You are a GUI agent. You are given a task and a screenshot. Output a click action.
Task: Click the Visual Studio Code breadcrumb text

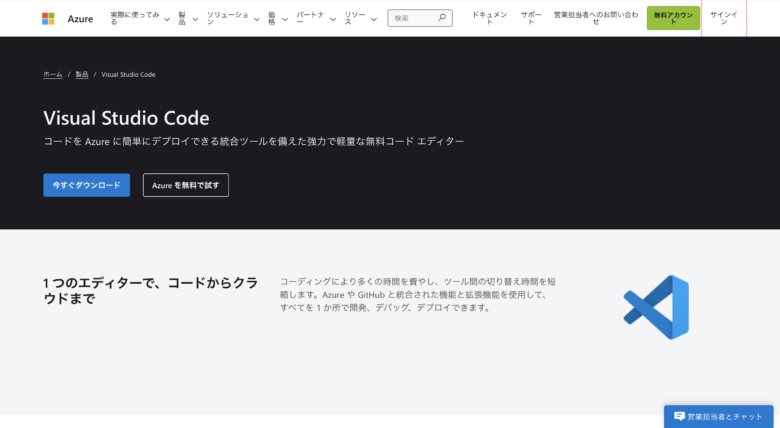point(128,75)
